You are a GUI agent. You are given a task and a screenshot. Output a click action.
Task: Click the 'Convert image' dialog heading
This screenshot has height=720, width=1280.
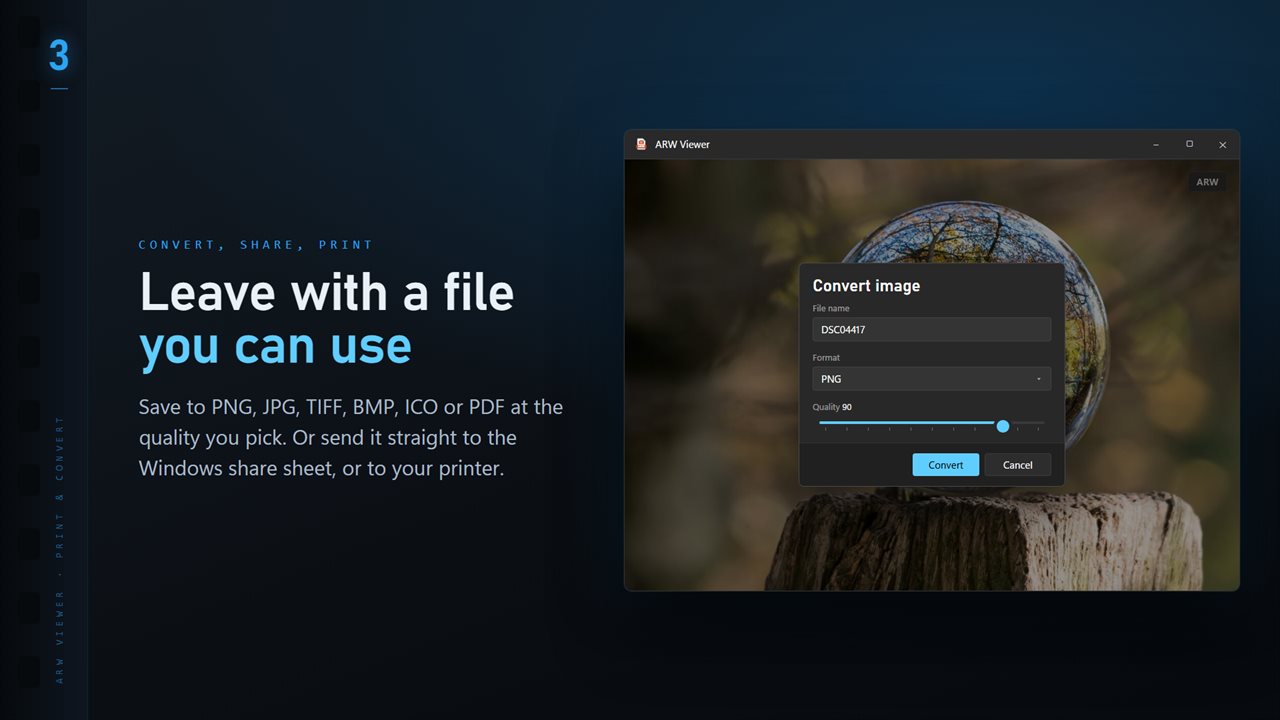tap(866, 286)
